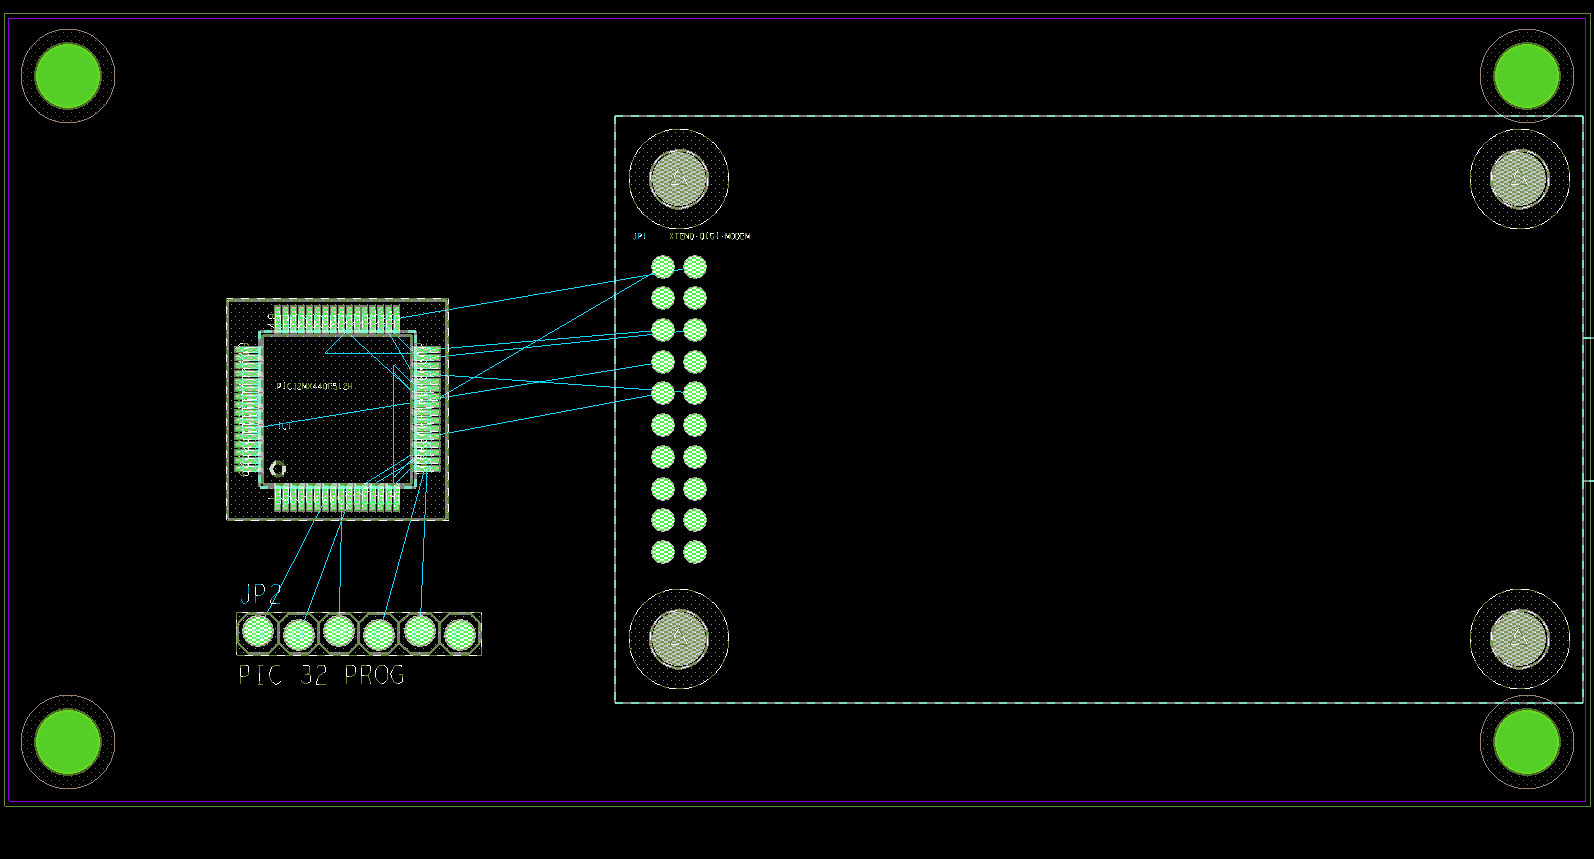This screenshot has height=859, width=1594.
Task: Click the modem's lower-right gray standoff hole
Action: click(1519, 639)
